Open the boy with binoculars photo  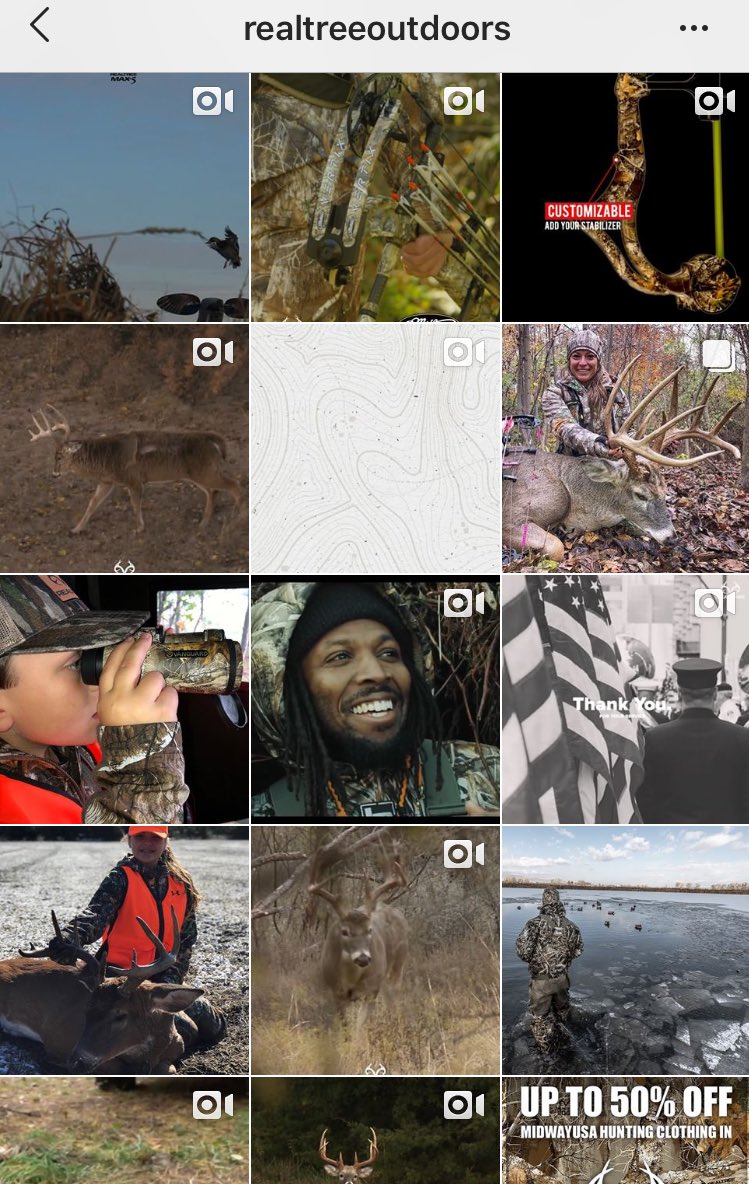(x=124, y=699)
